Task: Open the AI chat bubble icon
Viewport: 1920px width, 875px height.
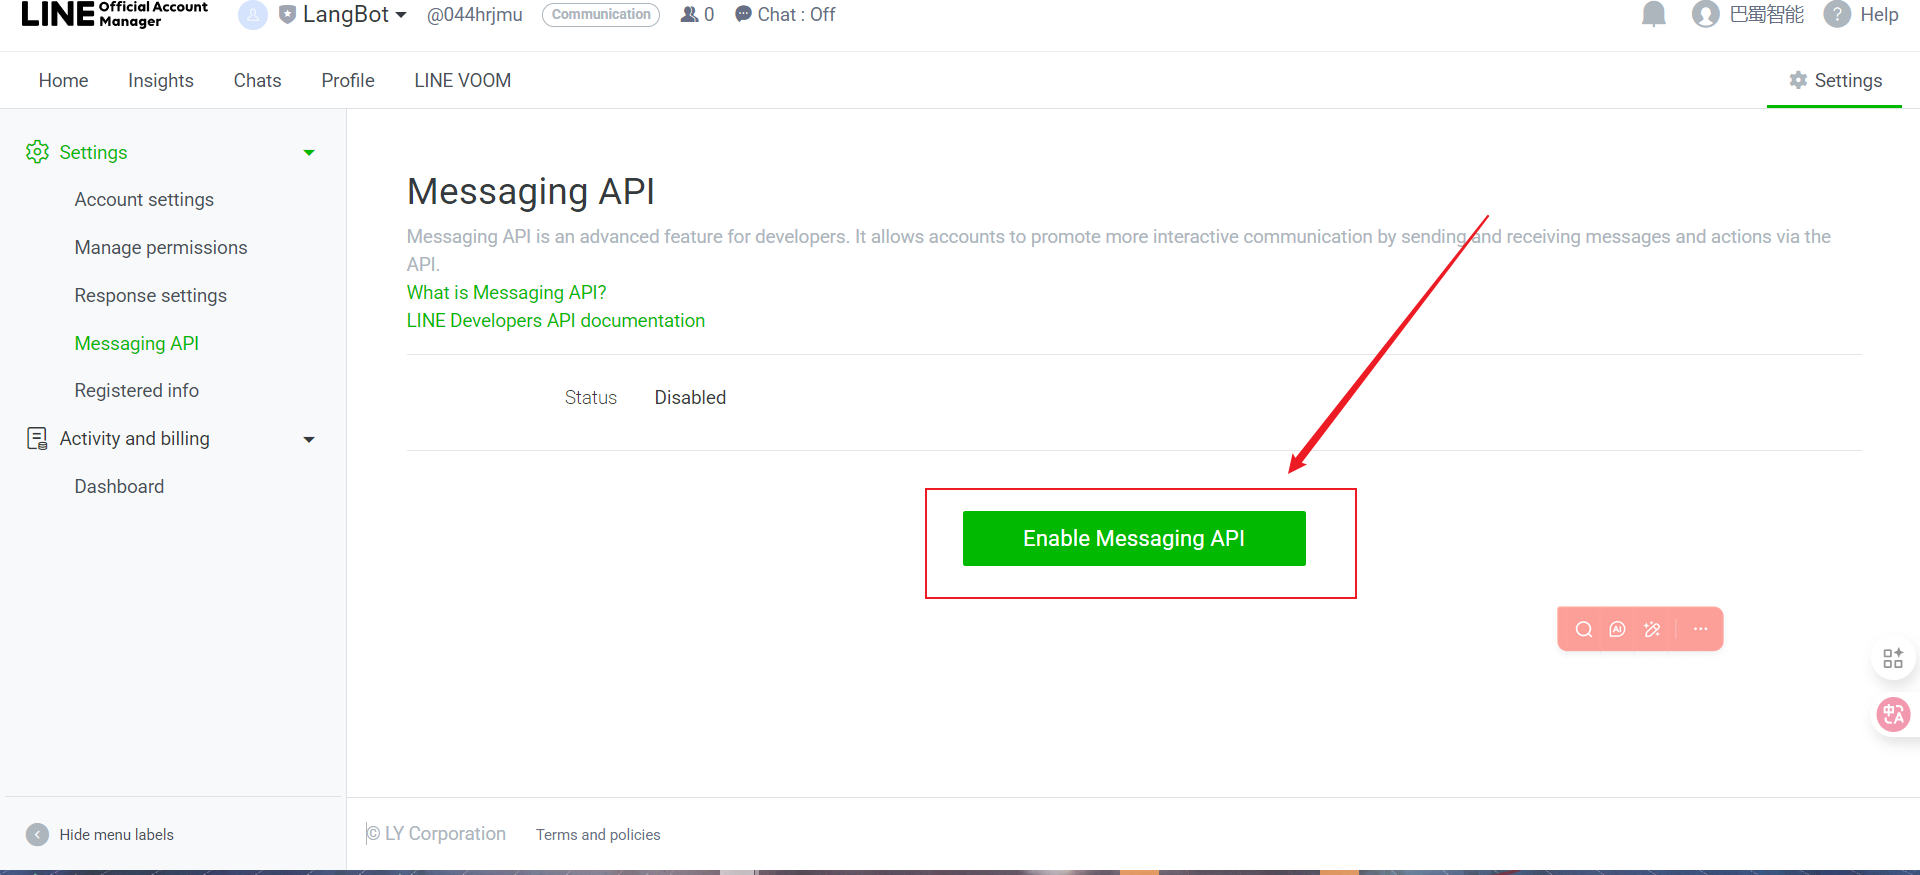Action: coord(1617,629)
